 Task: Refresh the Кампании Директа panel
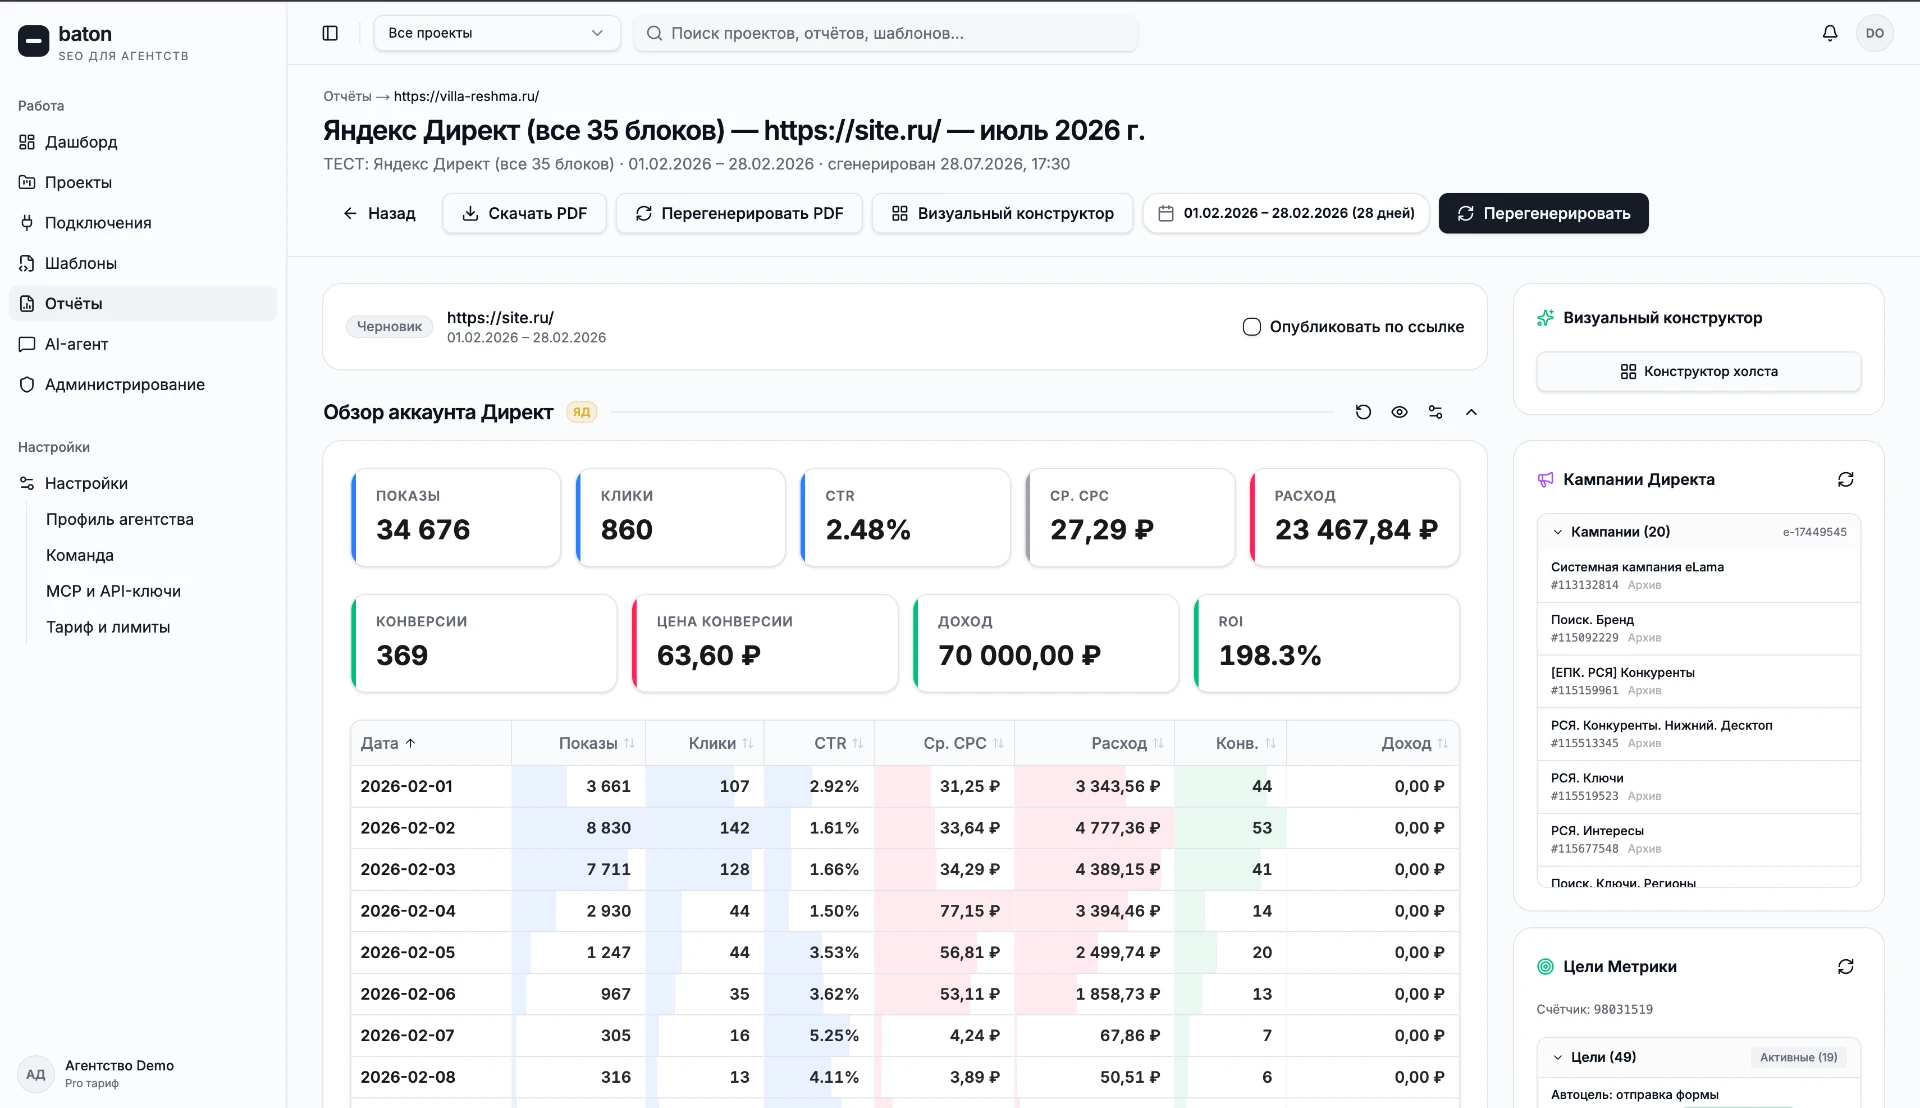[x=1846, y=480]
